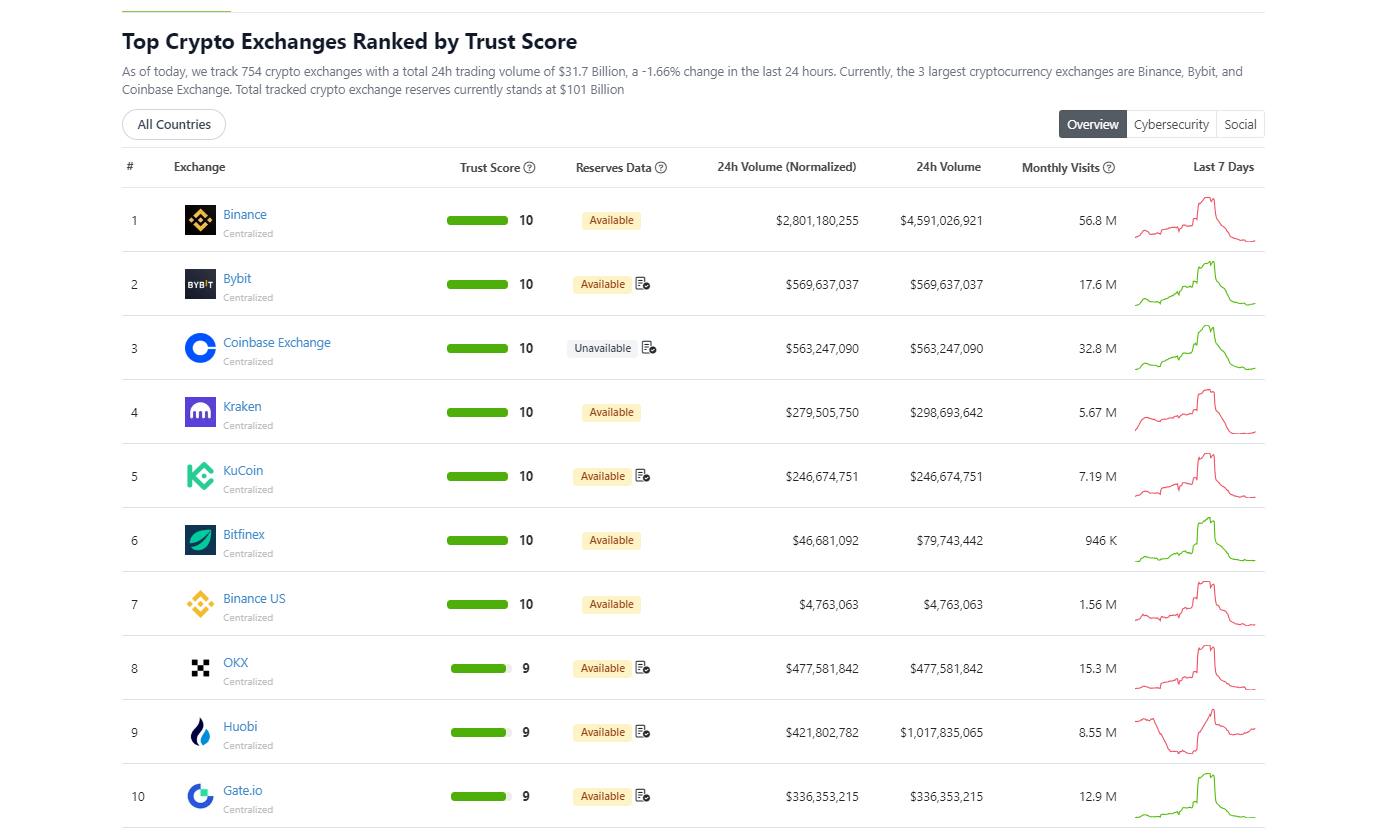This screenshot has height=834, width=1398.
Task: Click the Huobi flame logo icon
Action: (200, 732)
